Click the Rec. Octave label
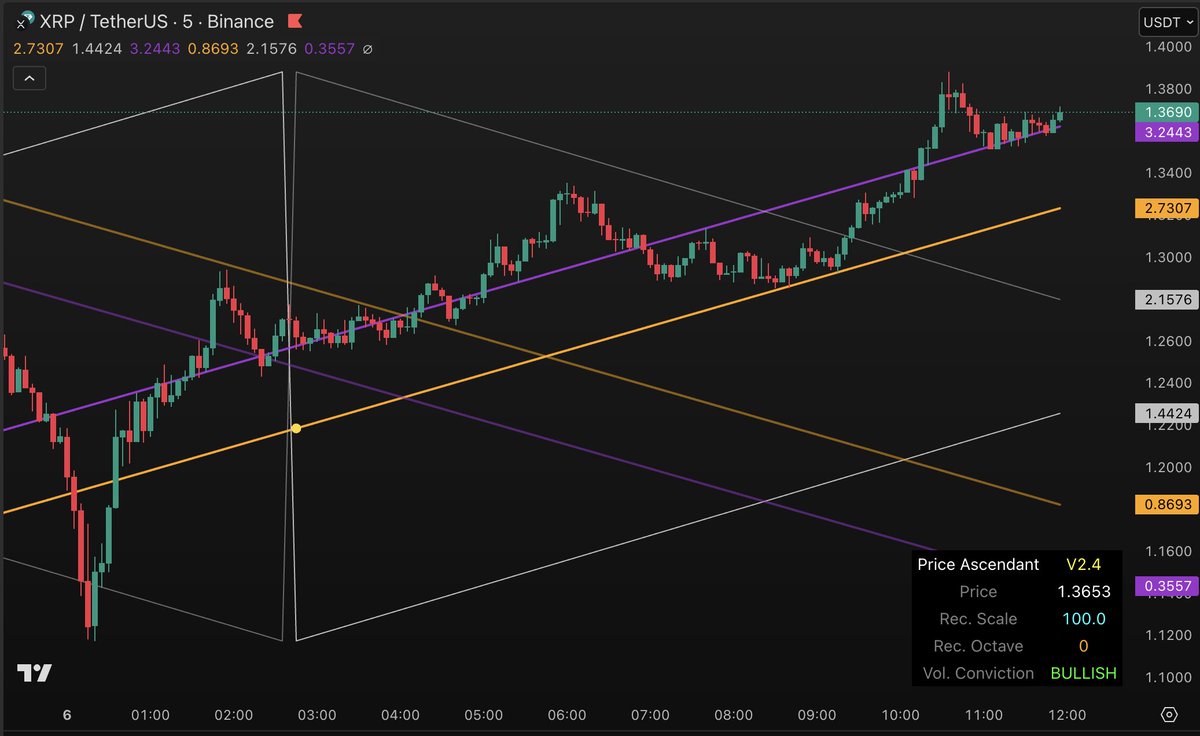Screen dimensions: 1200x736 tap(978, 646)
